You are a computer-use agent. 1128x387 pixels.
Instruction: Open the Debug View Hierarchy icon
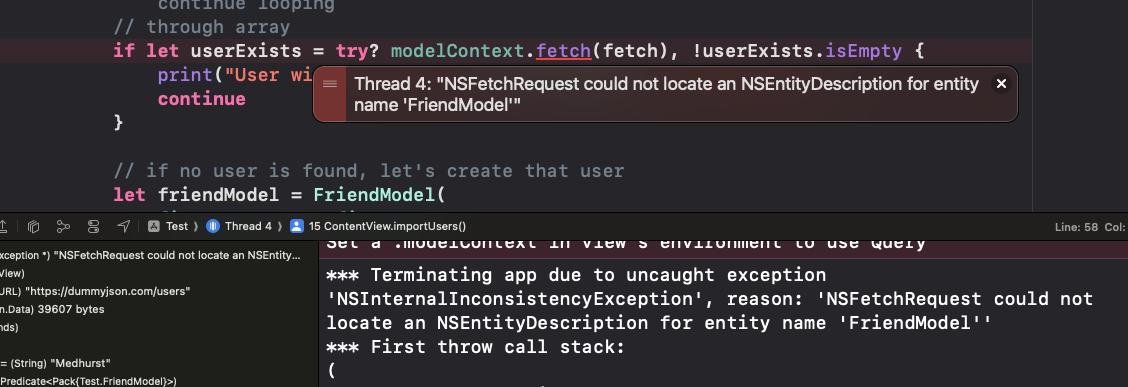(x=33, y=227)
